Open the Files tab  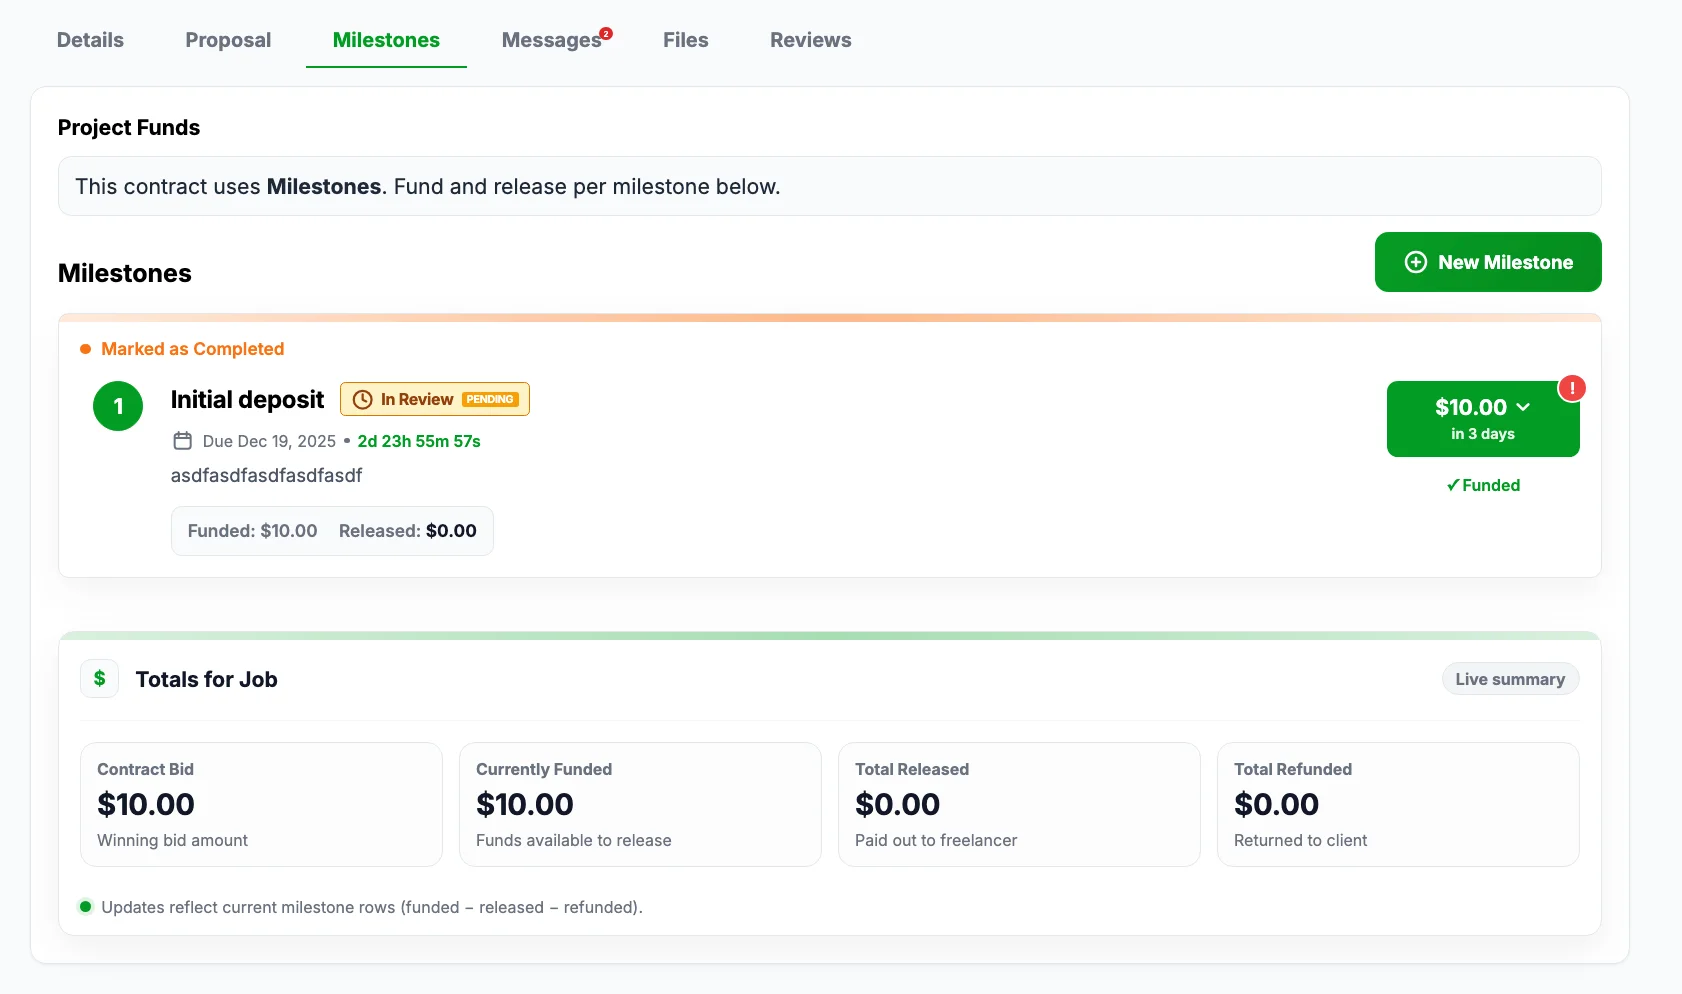click(x=685, y=40)
